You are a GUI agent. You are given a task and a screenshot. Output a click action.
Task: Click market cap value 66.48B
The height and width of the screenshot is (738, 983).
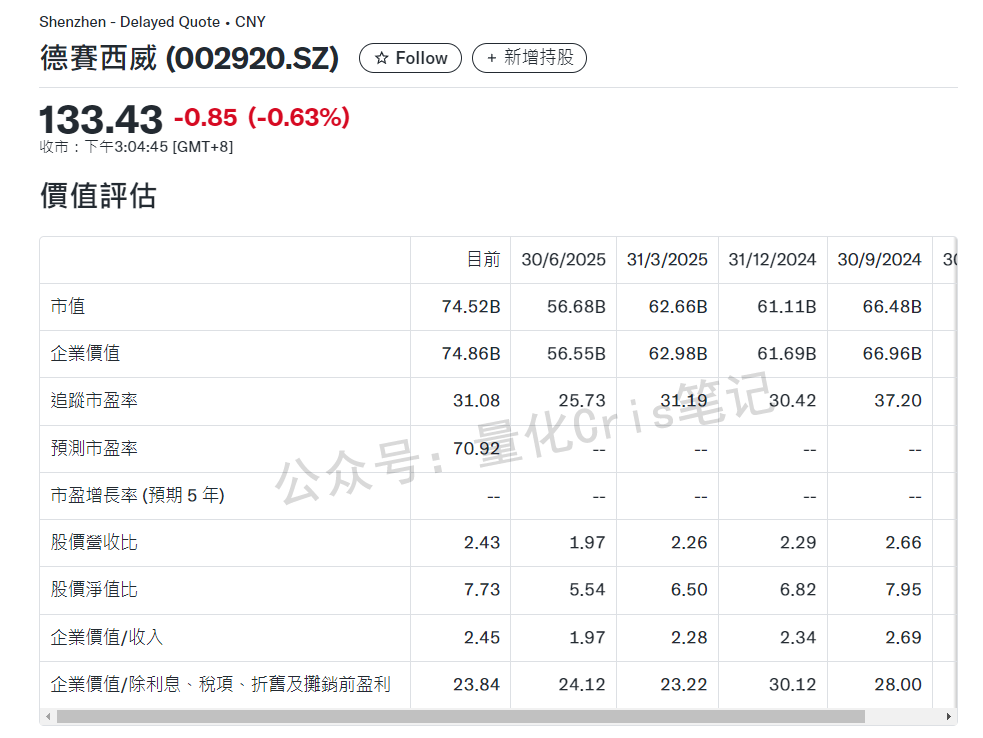click(892, 307)
